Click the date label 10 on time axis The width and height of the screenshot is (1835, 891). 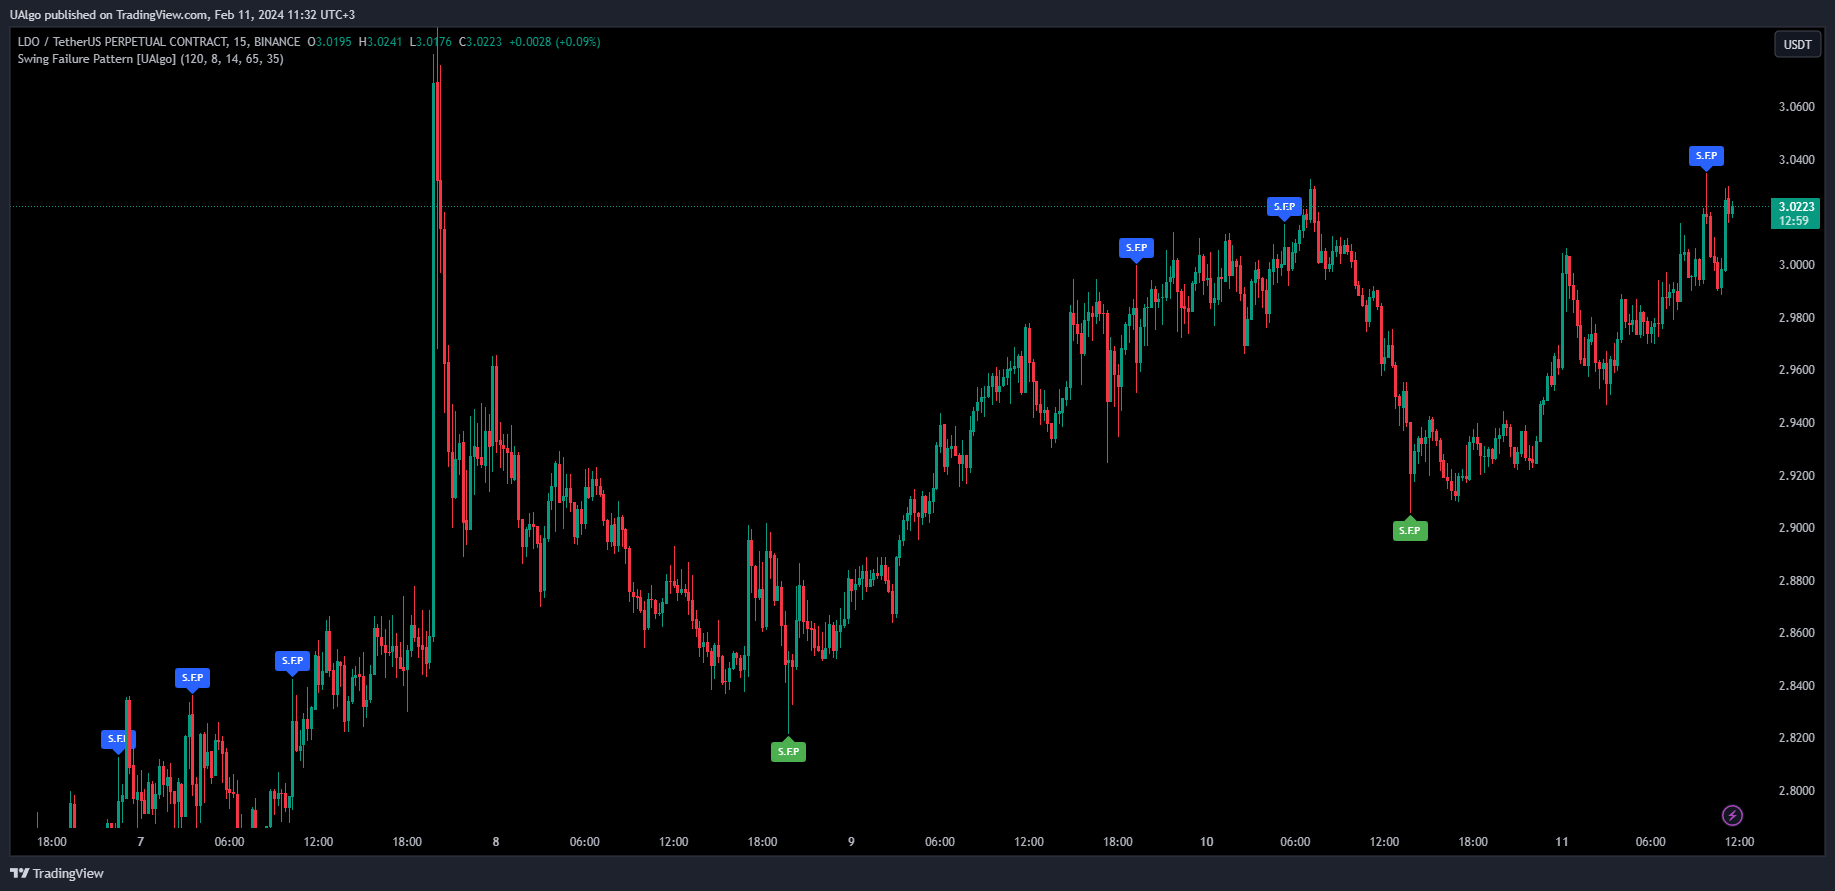tap(1207, 842)
